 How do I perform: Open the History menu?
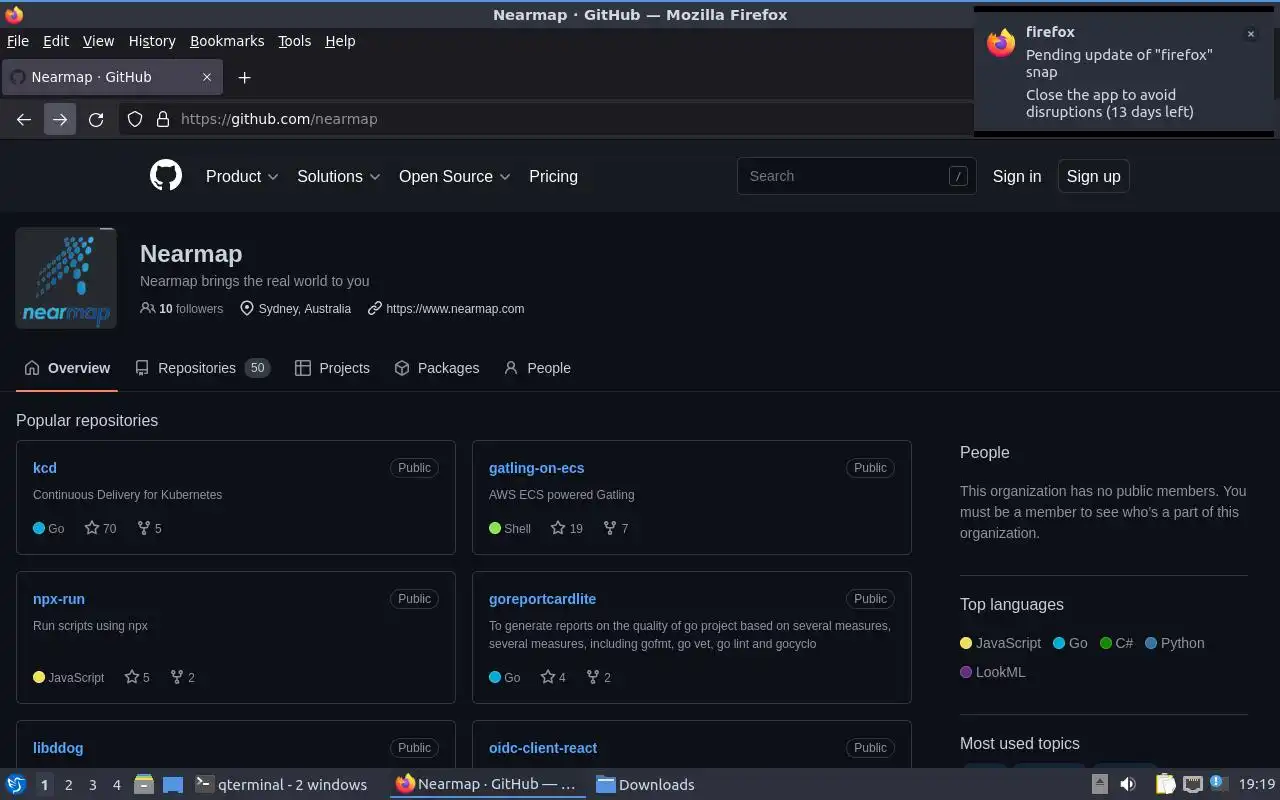click(152, 41)
